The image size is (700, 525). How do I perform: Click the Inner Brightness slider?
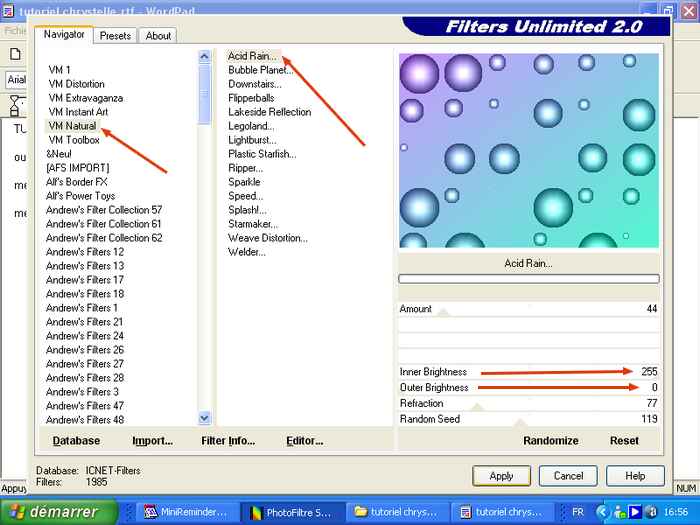coord(529,371)
